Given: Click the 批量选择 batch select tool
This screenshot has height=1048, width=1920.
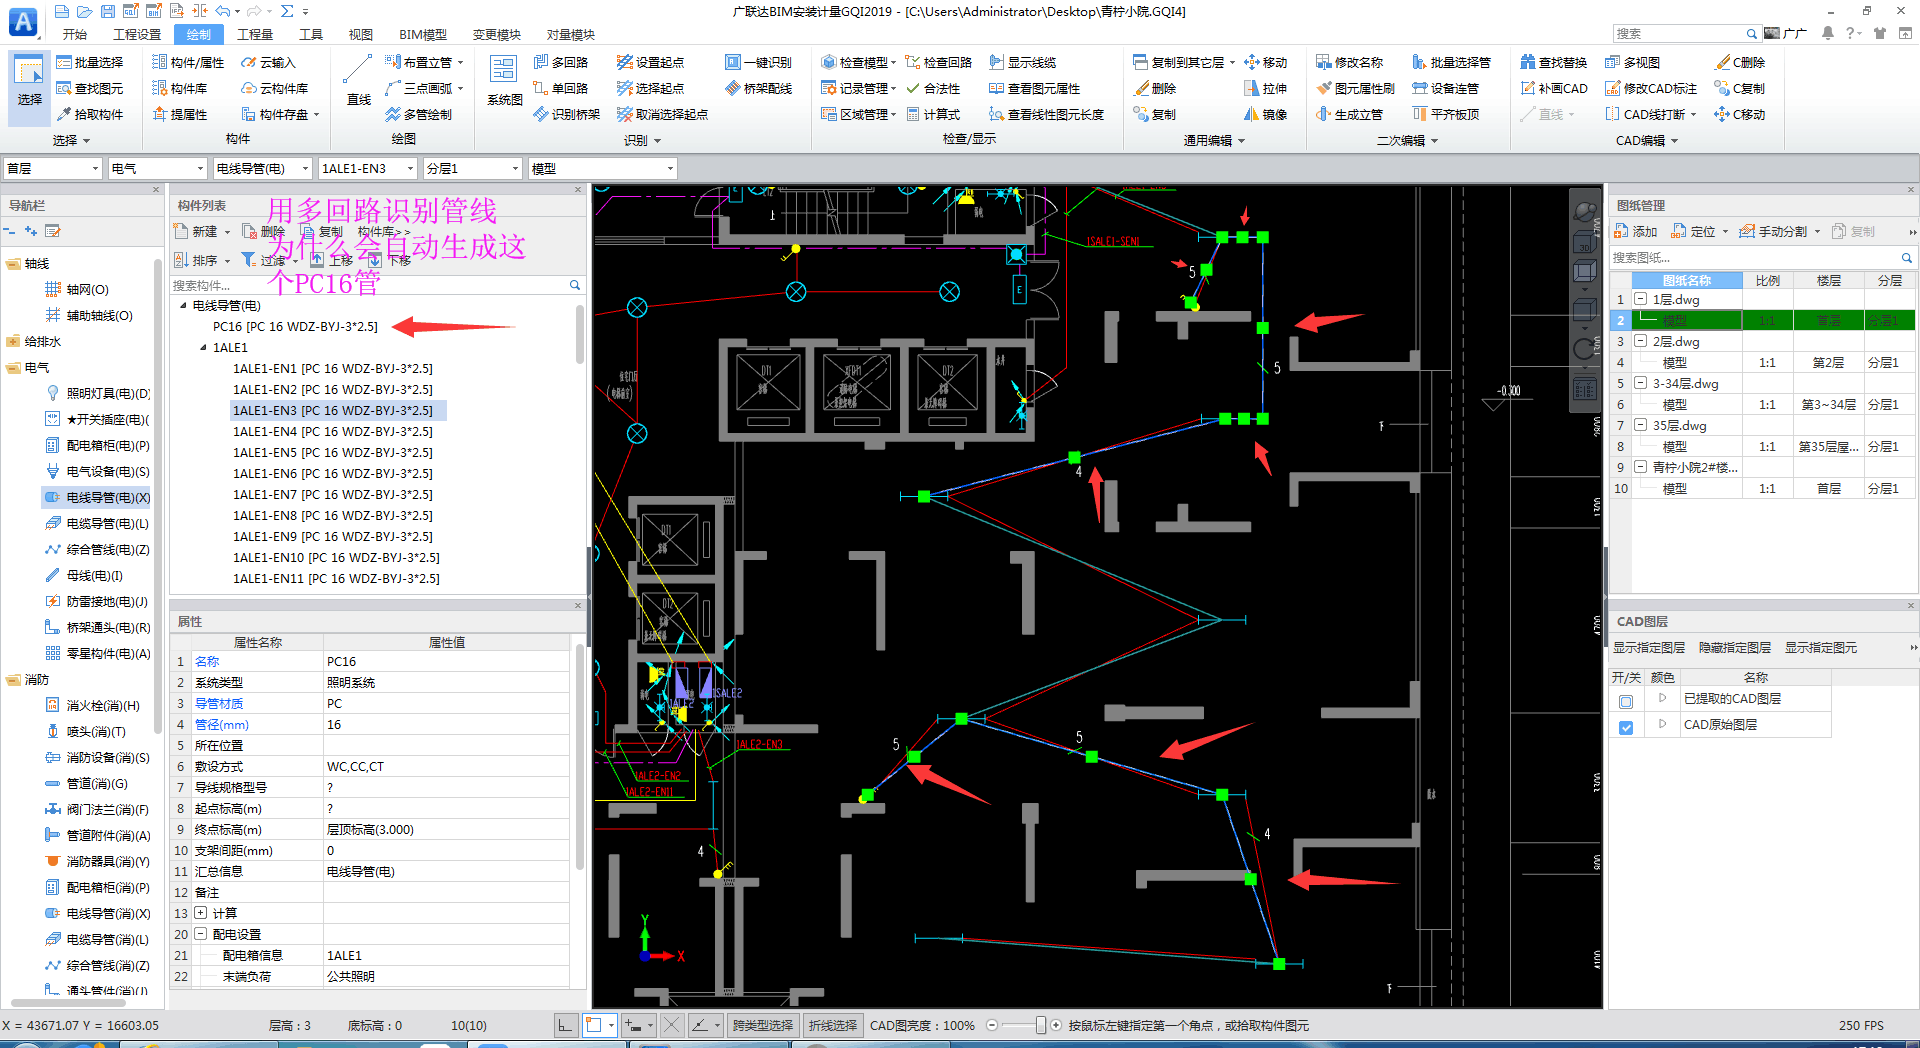Looking at the screenshot, I should click(x=89, y=62).
